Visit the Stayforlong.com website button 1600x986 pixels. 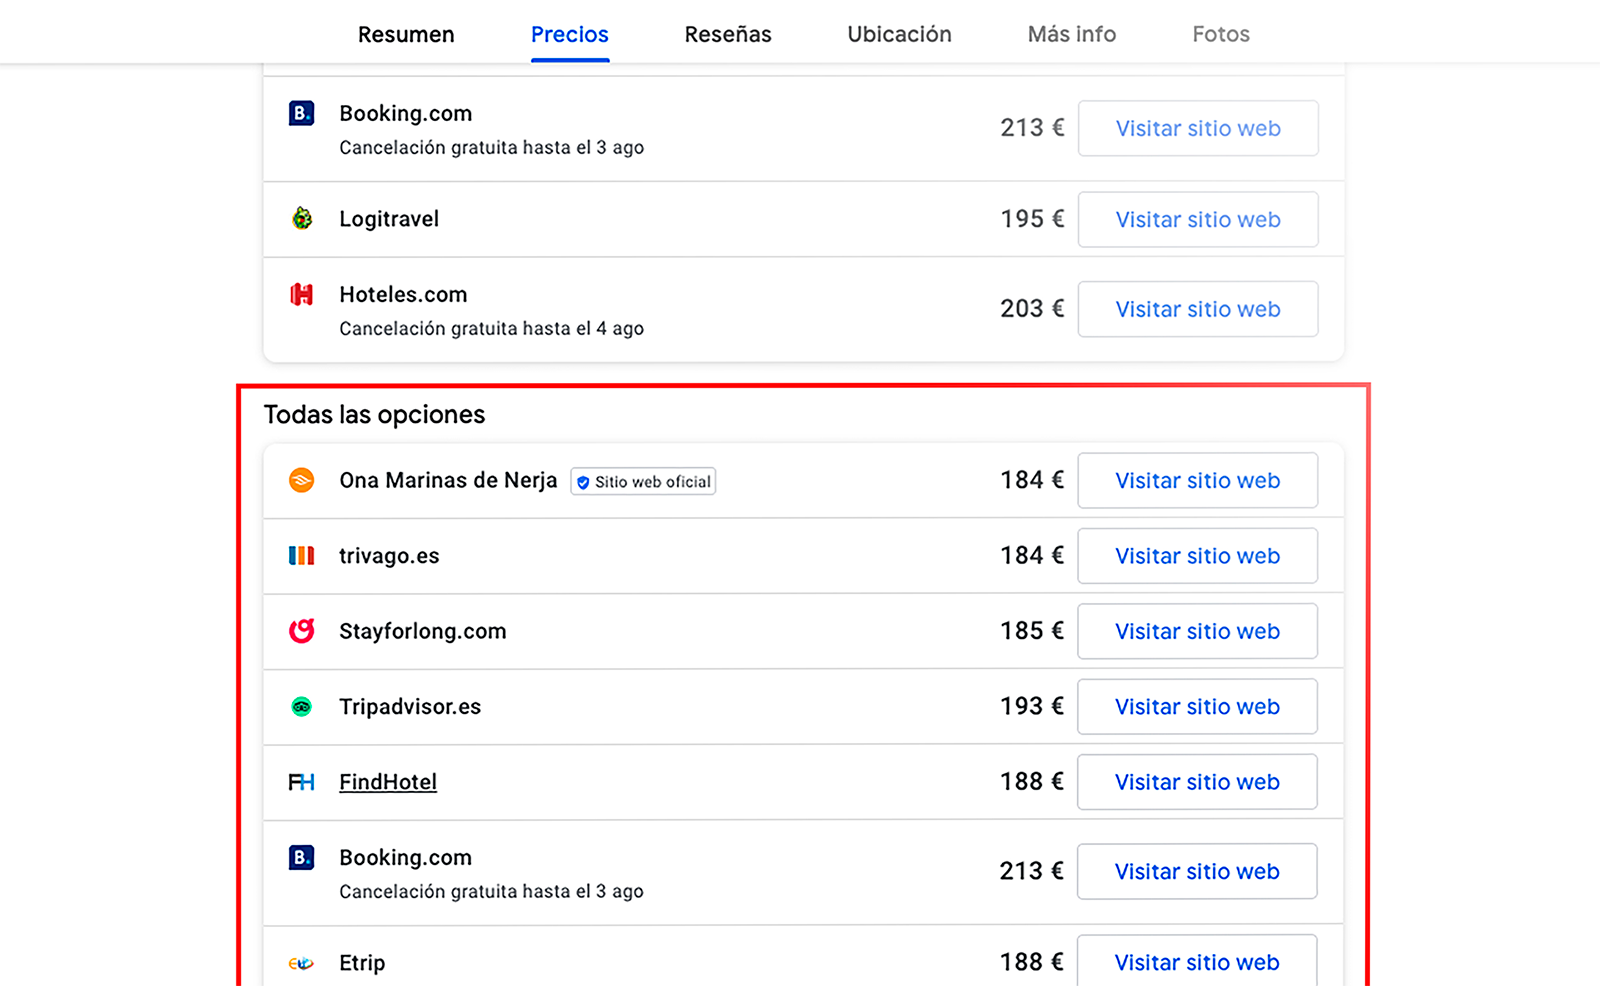point(1198,631)
